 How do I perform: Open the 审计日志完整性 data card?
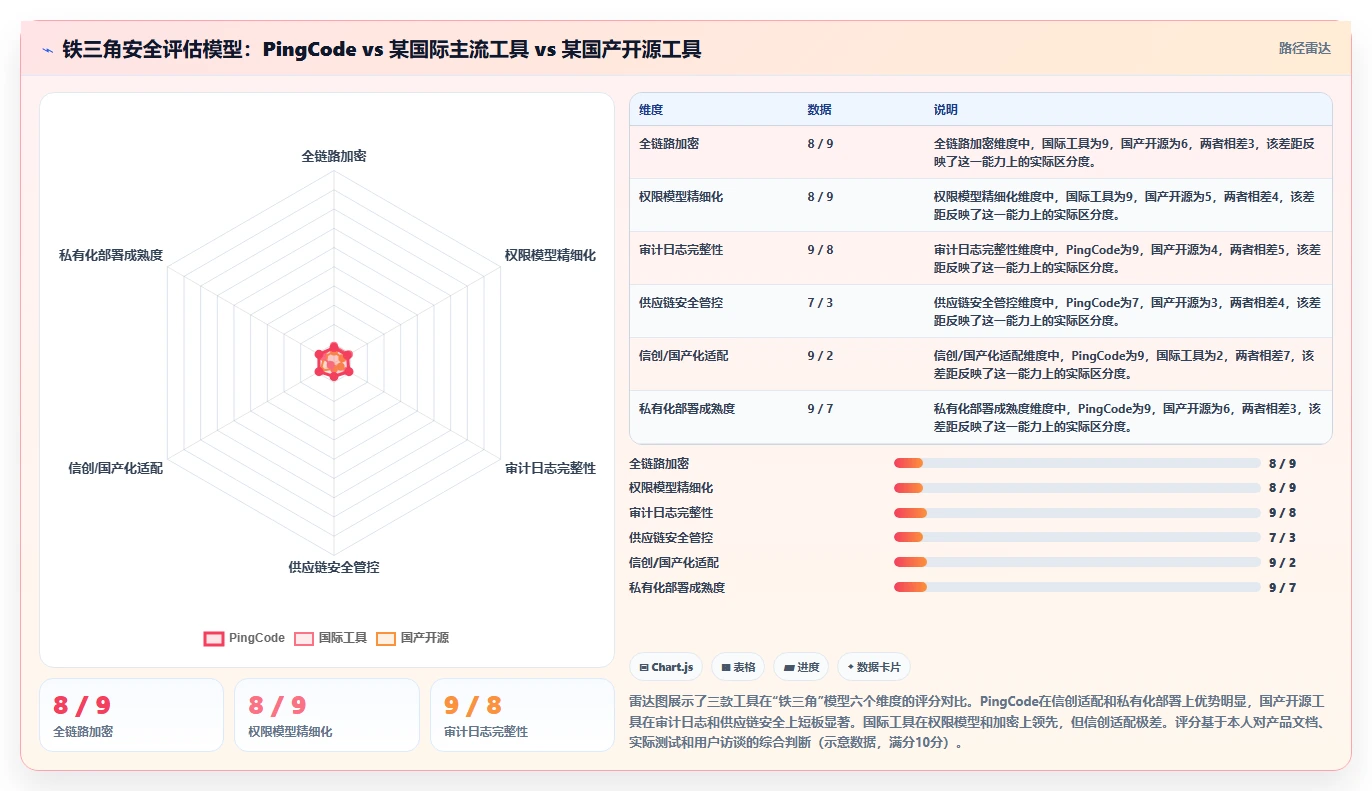[x=522, y=715]
